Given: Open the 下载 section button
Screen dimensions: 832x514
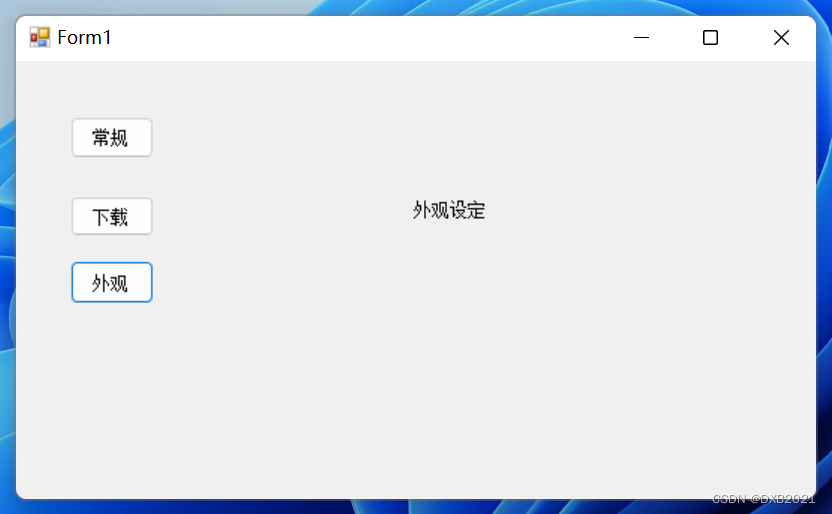Looking at the screenshot, I should 112,216.
